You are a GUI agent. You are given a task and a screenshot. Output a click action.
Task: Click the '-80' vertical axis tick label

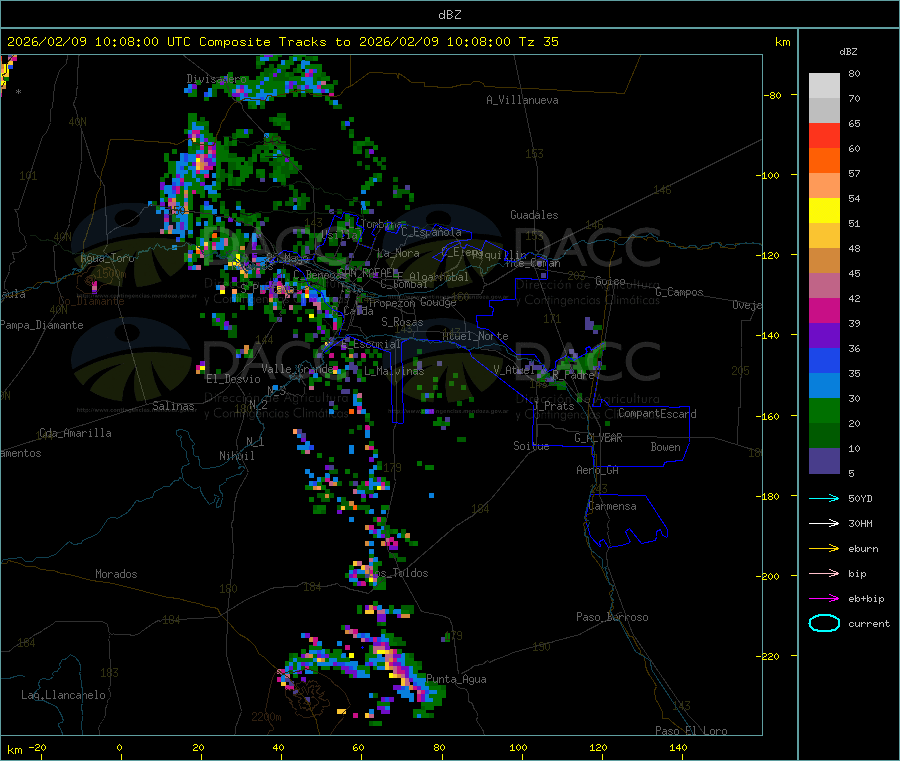[x=772, y=95]
